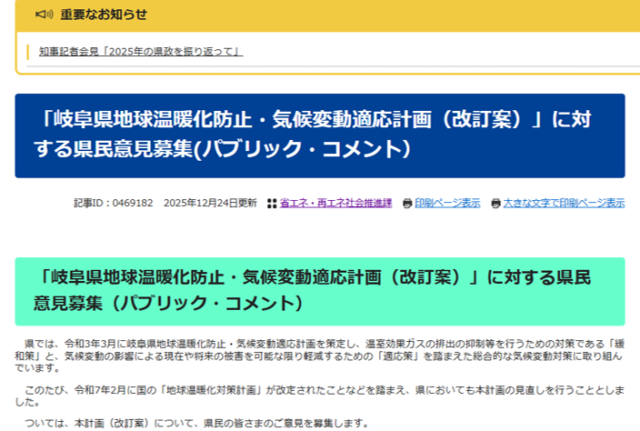Click the printer icon before 印刷ページ表示
The image size is (640, 431).
click(407, 203)
